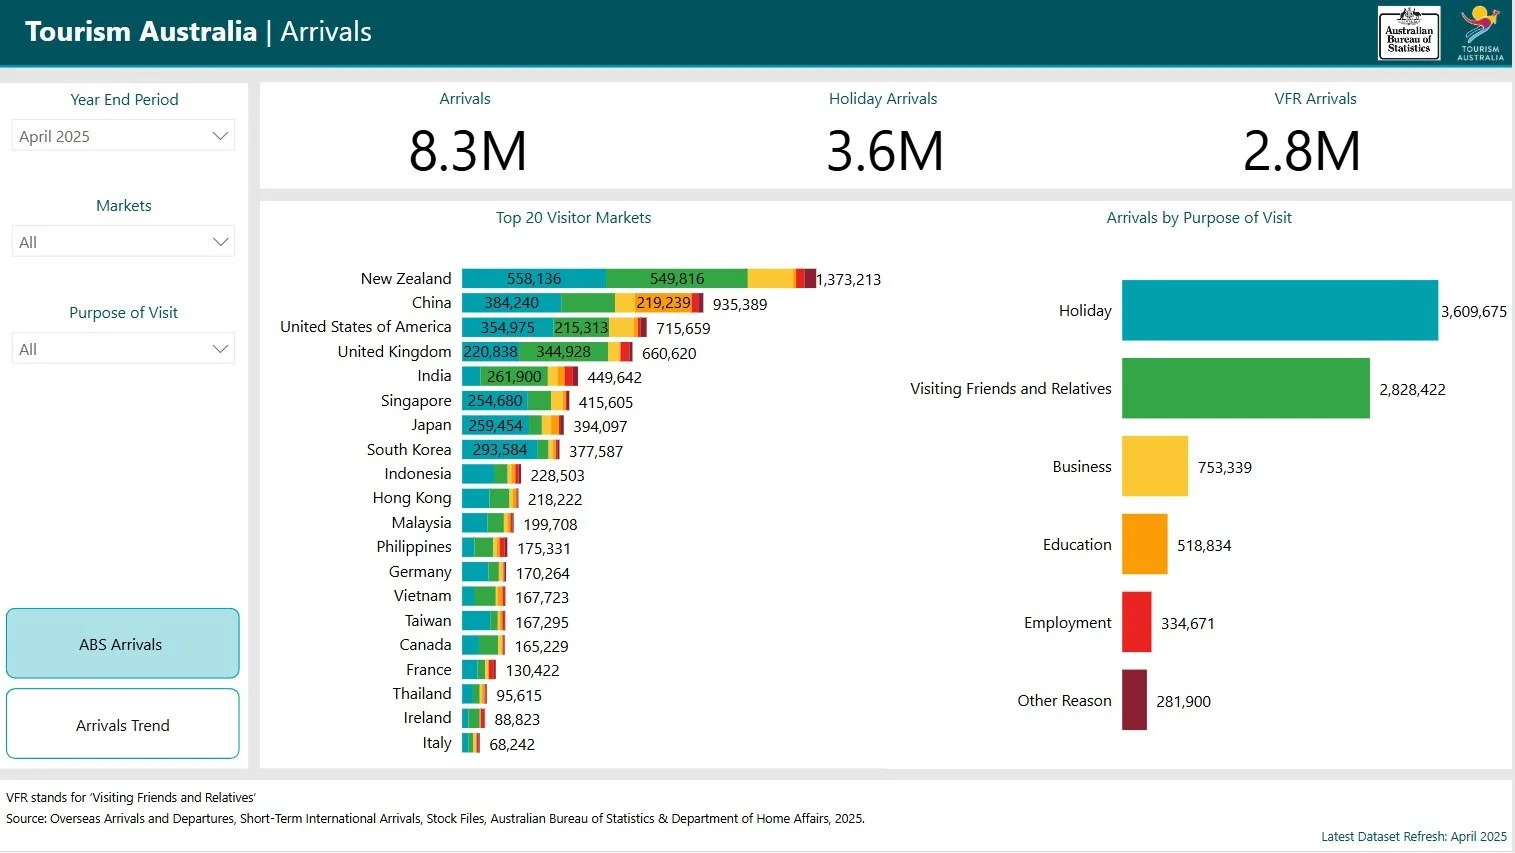The width and height of the screenshot is (1515, 853).
Task: Click the Tourism Australia kangaroo logo
Action: 1480,33
